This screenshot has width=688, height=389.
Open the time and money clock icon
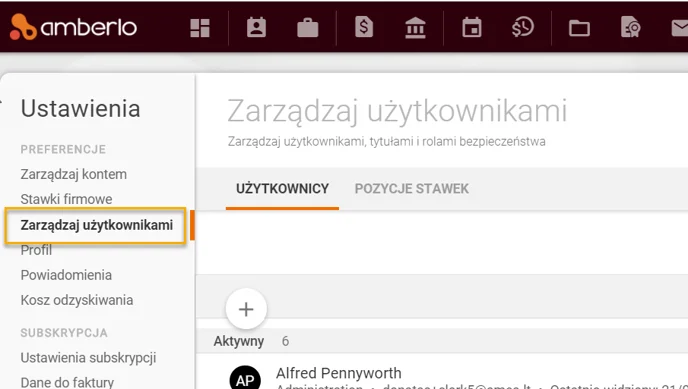coord(523,27)
